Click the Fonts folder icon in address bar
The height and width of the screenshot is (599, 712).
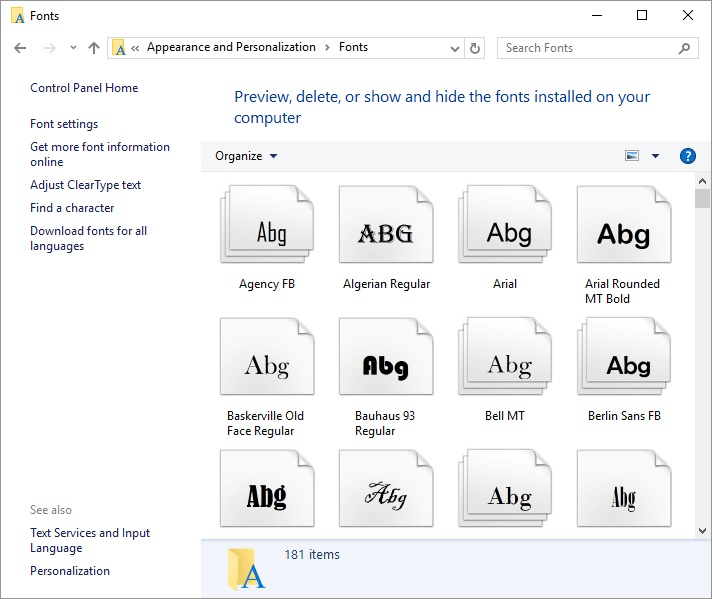pyautogui.click(x=119, y=48)
